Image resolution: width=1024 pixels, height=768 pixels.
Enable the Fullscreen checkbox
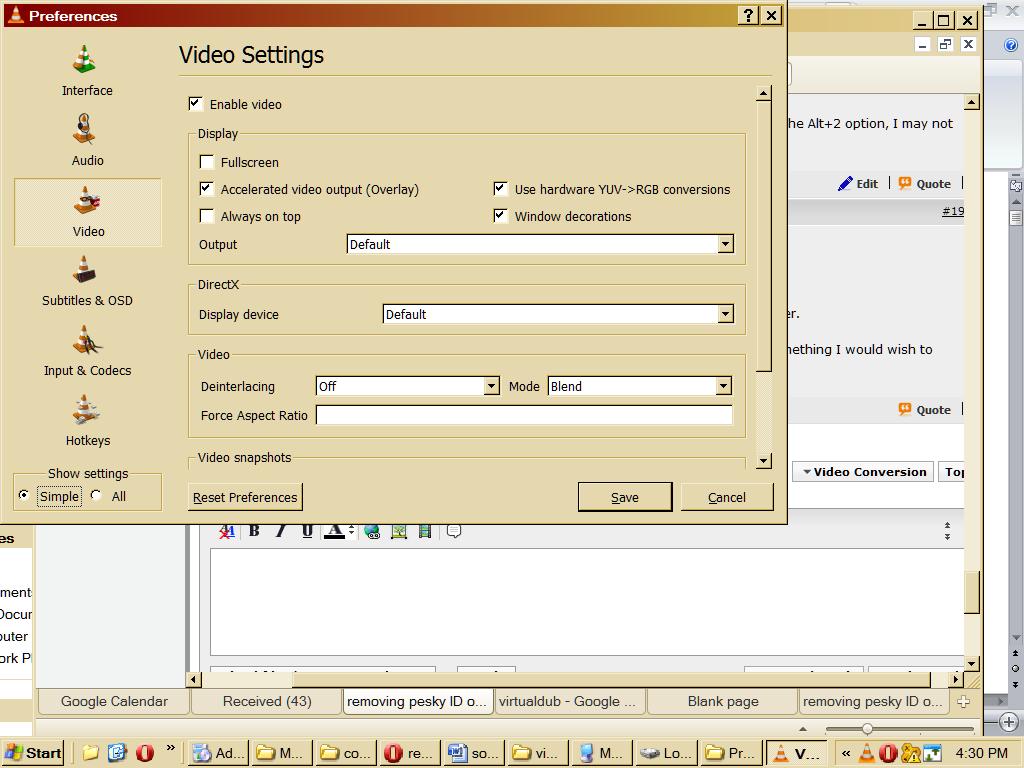(x=206, y=161)
